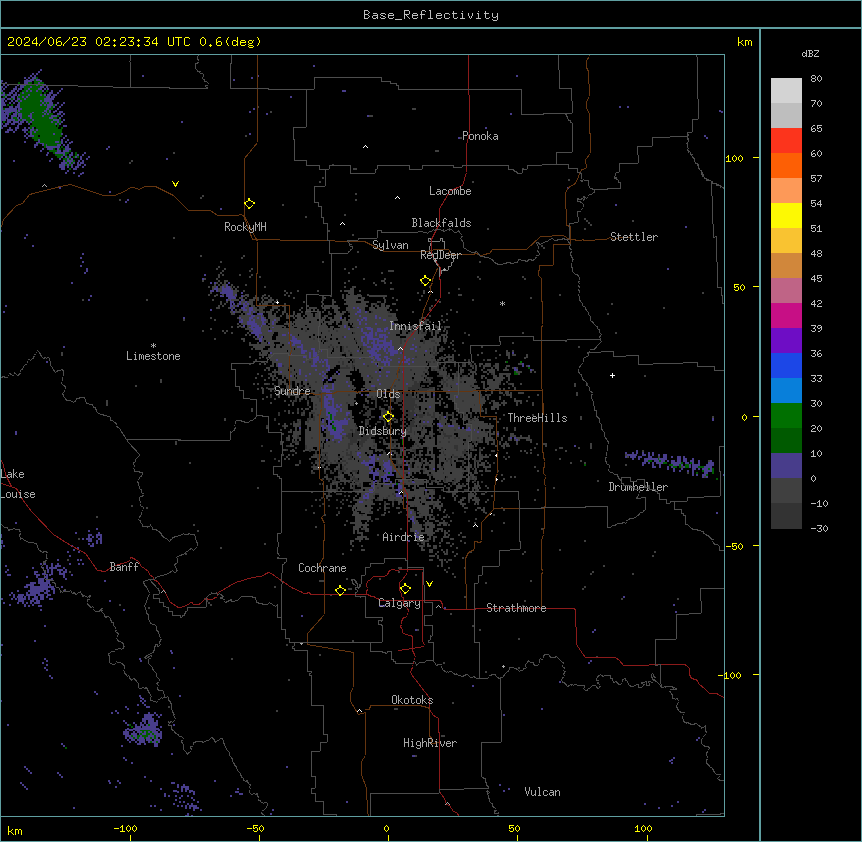This screenshot has width=862, height=842.
Task: Select the Sundre label
Action: click(292, 391)
